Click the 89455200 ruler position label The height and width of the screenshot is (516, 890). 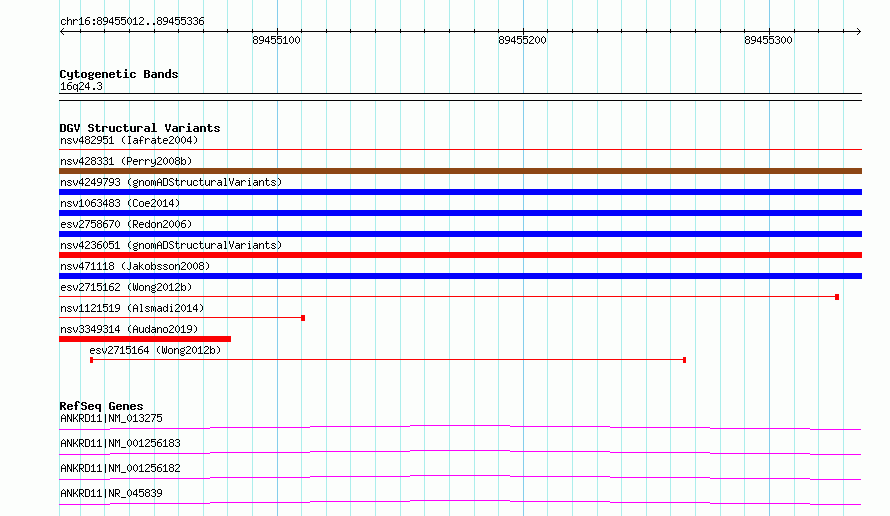coord(522,40)
